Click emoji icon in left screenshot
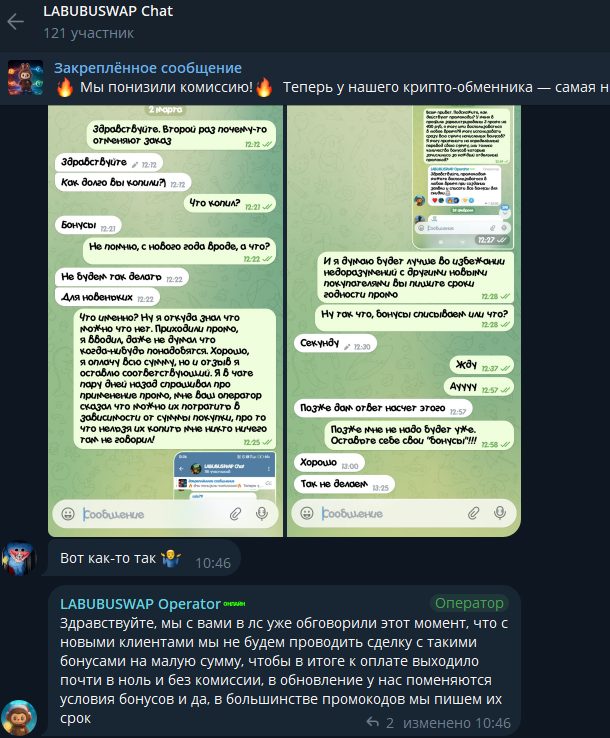610x738 pixels. click(68, 513)
